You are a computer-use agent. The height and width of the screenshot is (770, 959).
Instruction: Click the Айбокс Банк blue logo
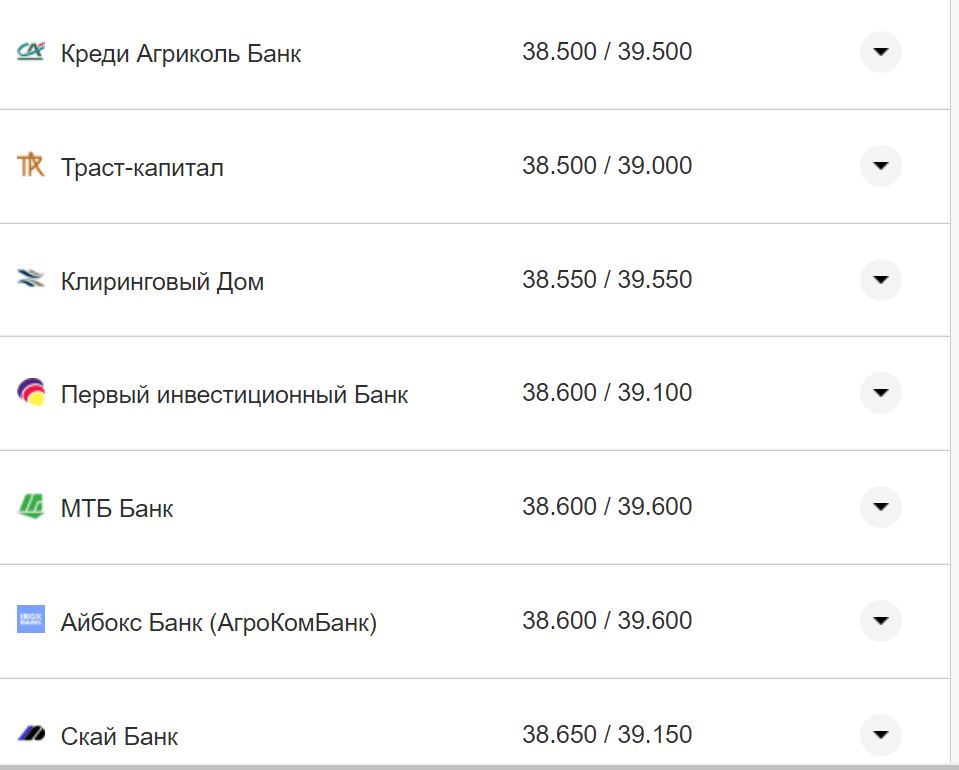[31, 620]
